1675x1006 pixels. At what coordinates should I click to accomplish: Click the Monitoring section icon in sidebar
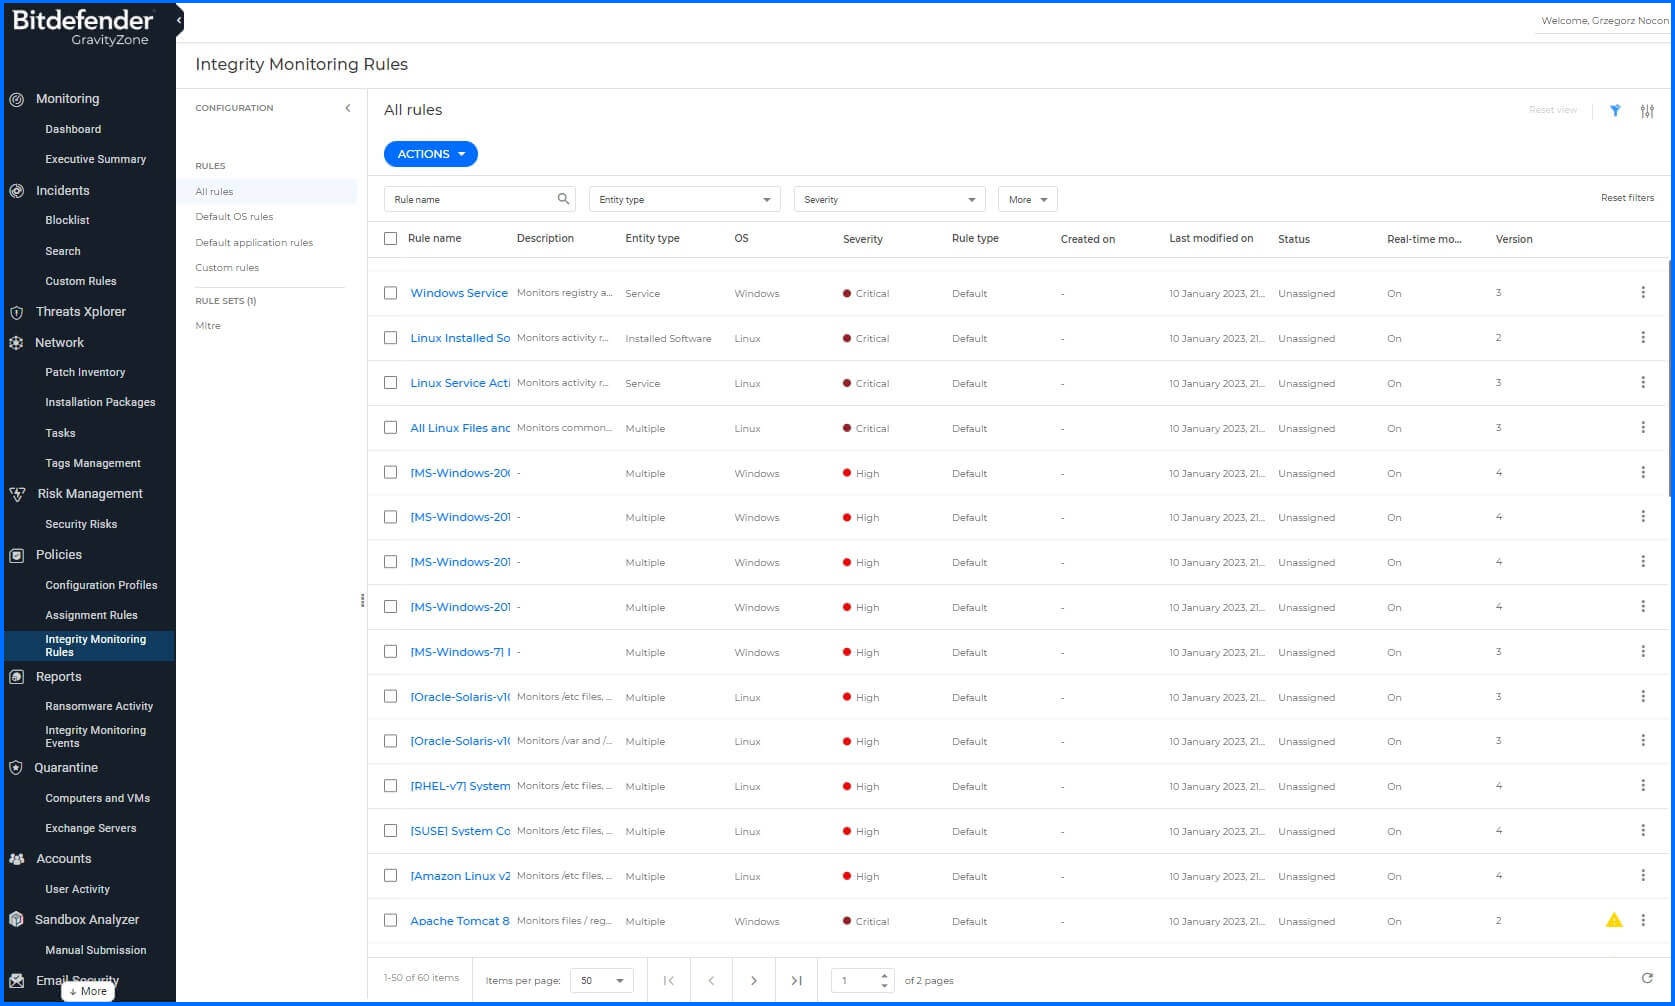[x=16, y=99]
